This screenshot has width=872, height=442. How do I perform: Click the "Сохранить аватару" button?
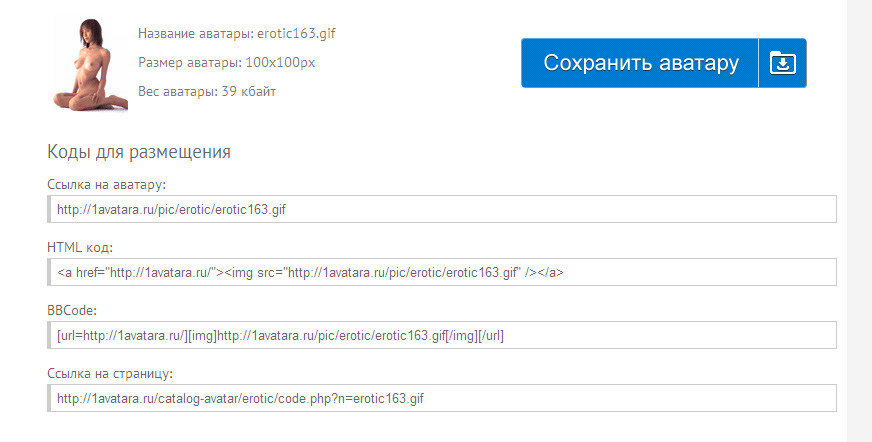point(641,64)
